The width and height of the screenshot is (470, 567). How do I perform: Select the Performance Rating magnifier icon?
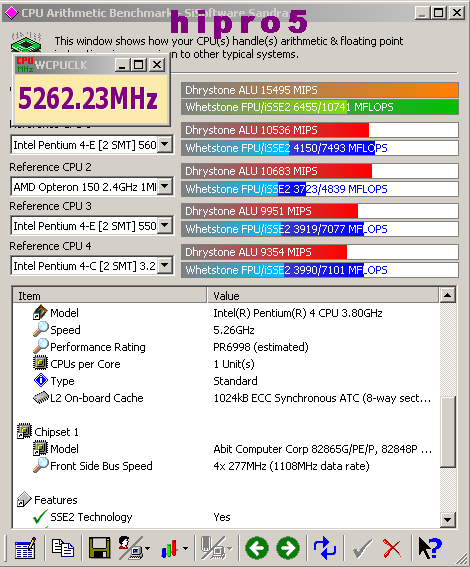point(40,346)
